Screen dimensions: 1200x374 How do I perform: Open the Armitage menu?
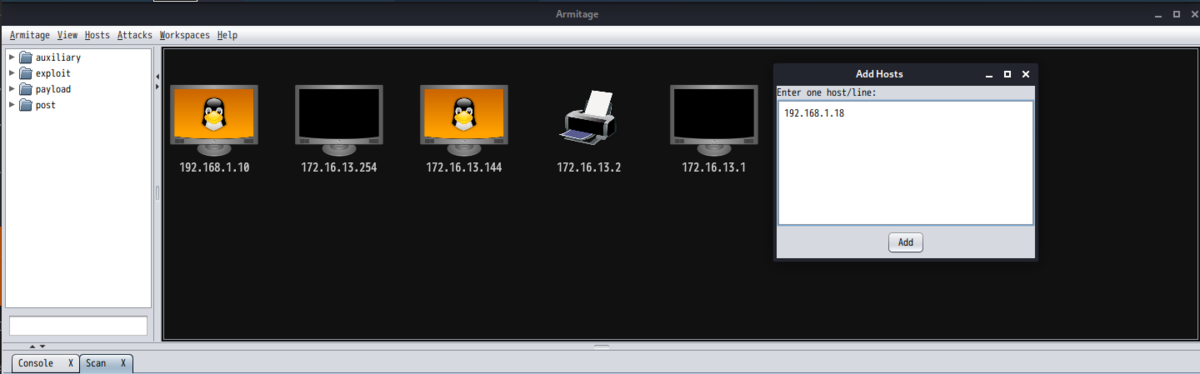29,35
